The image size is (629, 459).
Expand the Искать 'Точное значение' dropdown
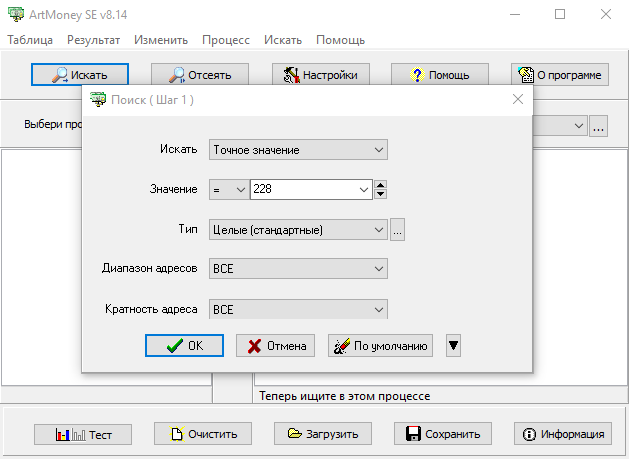[298, 150]
